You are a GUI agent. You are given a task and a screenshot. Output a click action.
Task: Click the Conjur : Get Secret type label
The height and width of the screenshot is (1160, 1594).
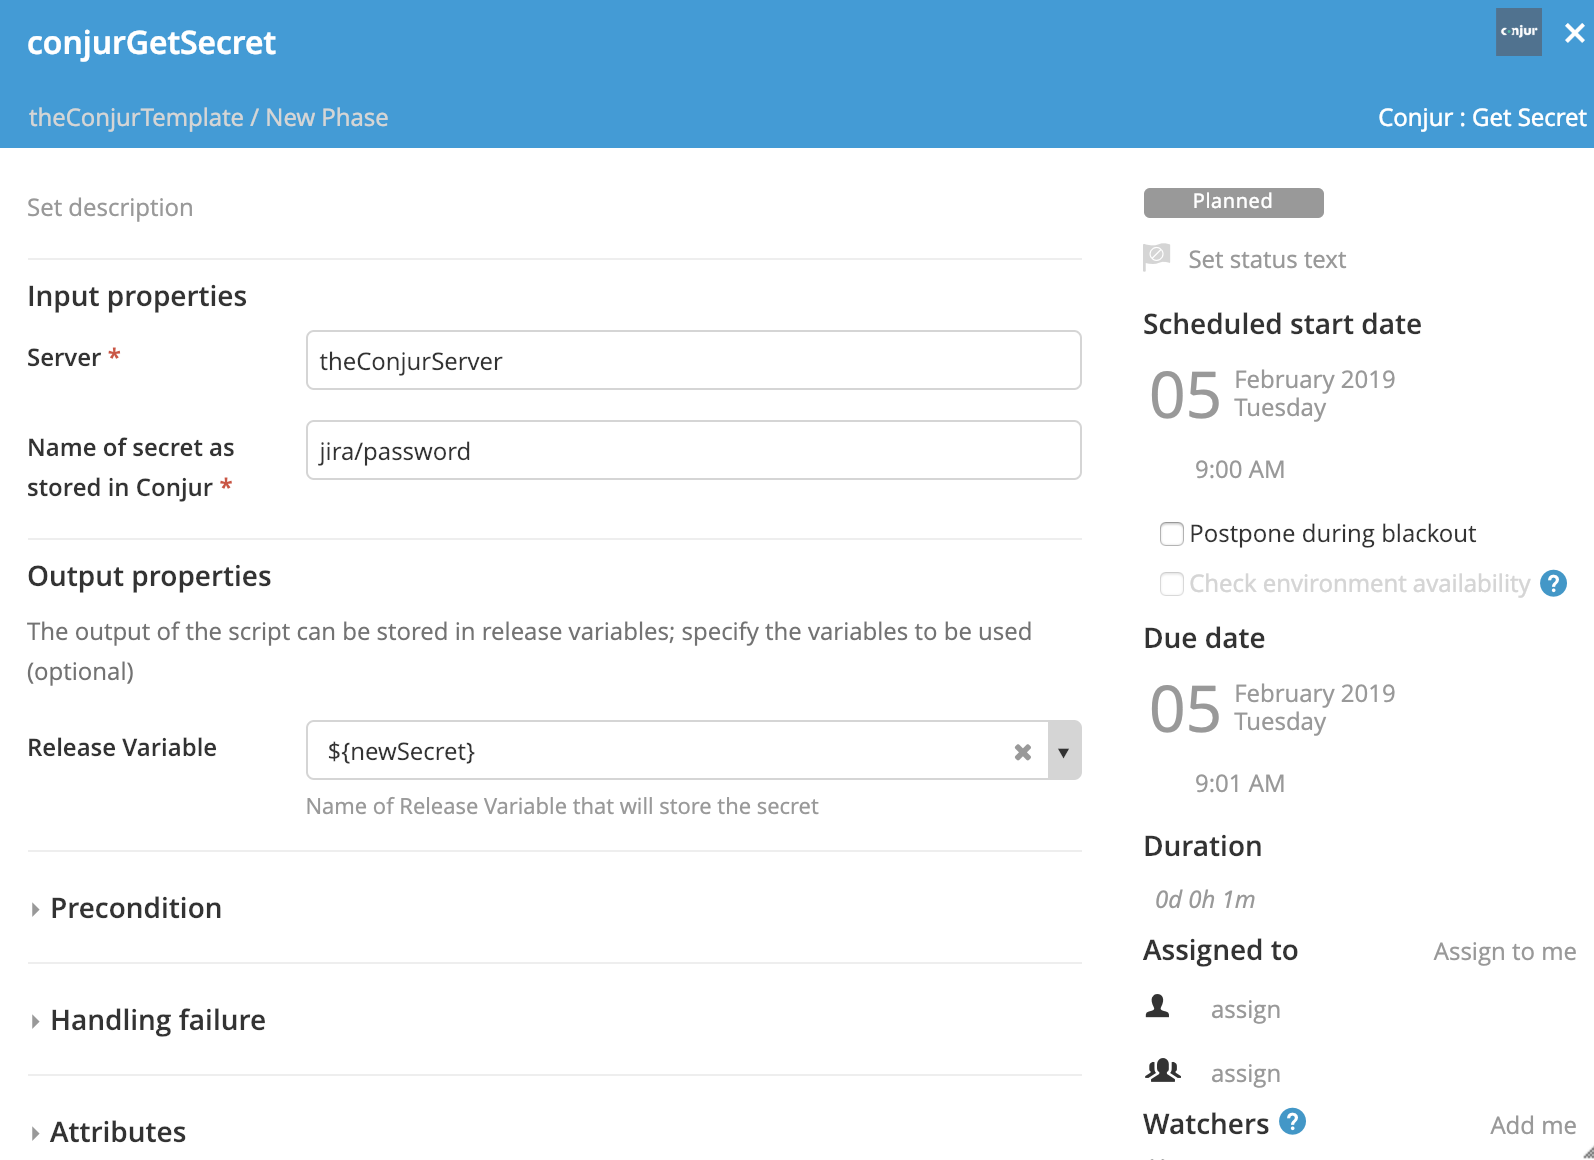[1482, 118]
